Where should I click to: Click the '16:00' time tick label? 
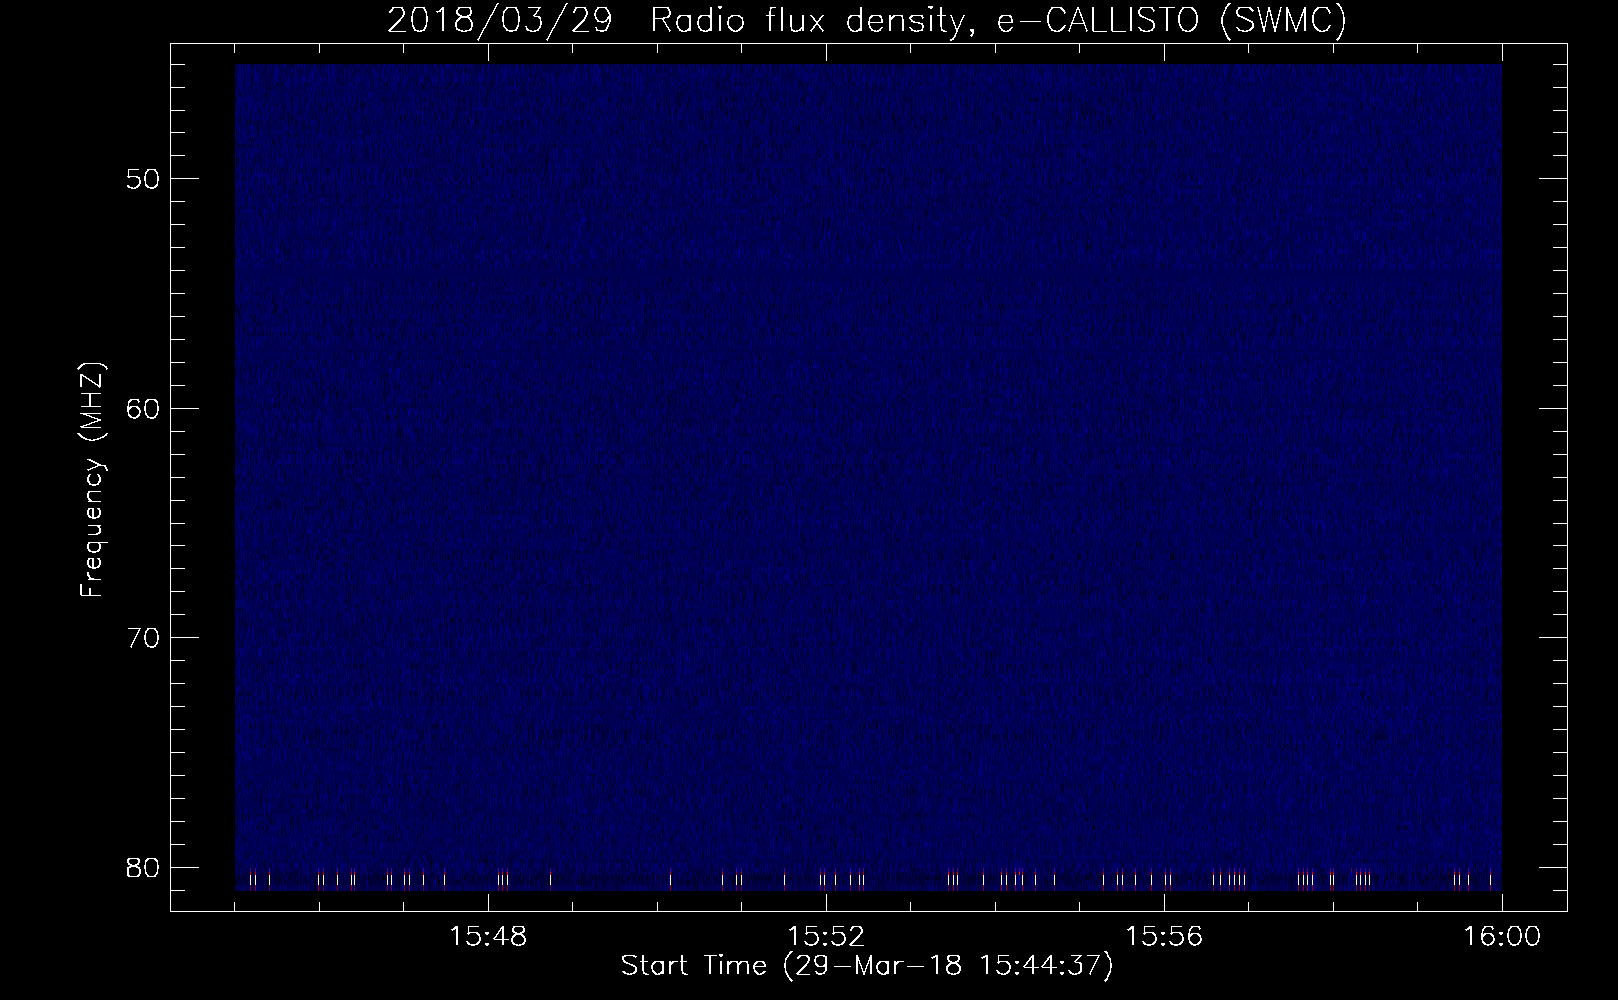1502,937
